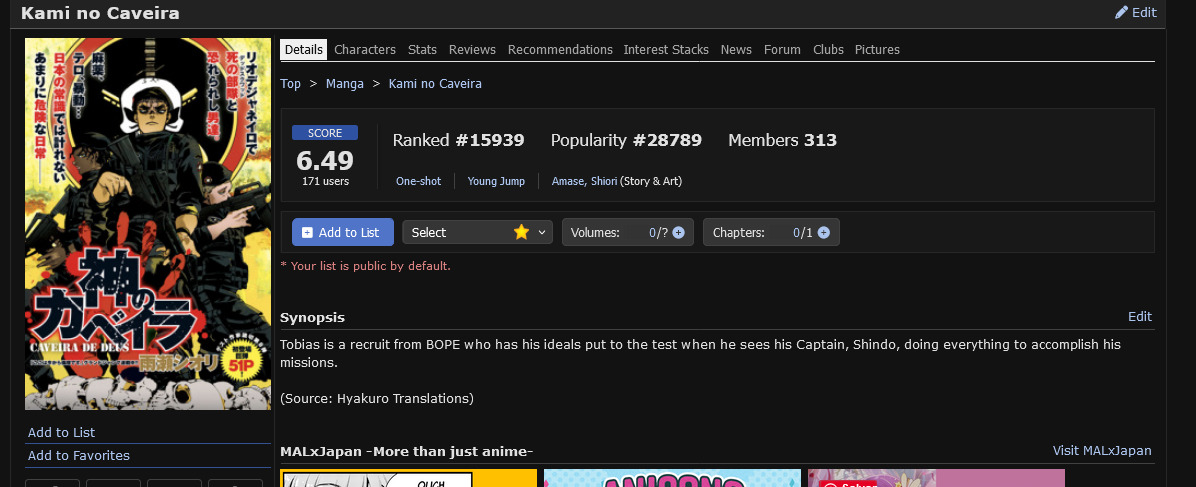Open the Reviews tab
This screenshot has width=1196, height=487.
[472, 50]
